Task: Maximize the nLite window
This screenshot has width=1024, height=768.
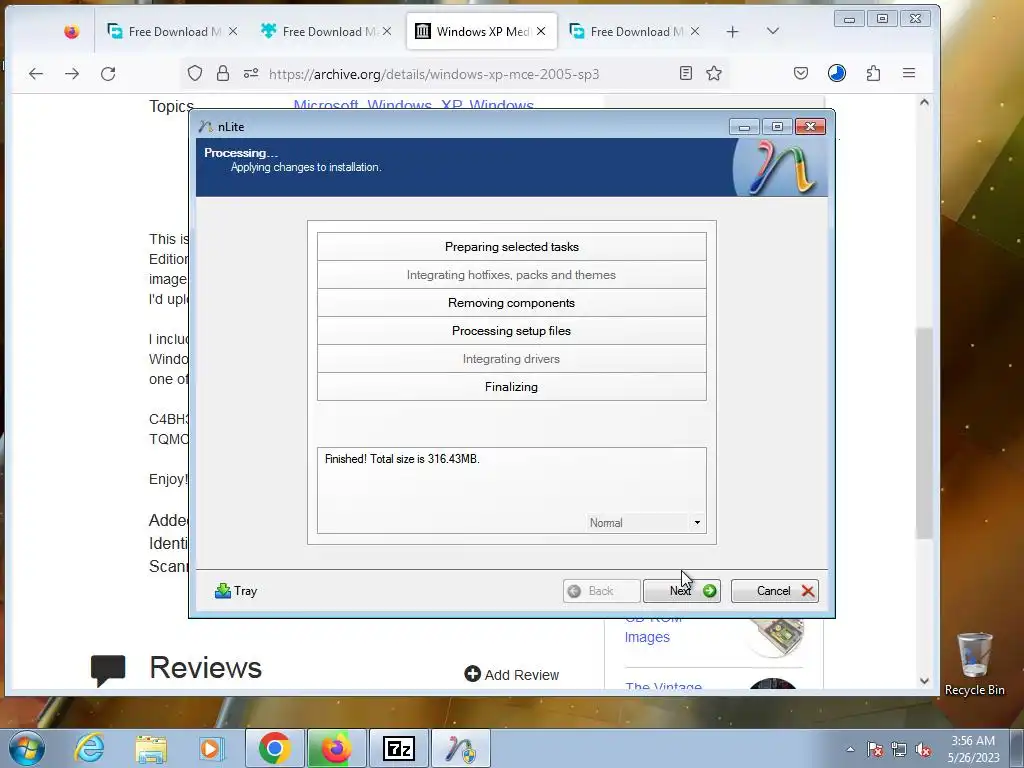Action: click(x=777, y=127)
